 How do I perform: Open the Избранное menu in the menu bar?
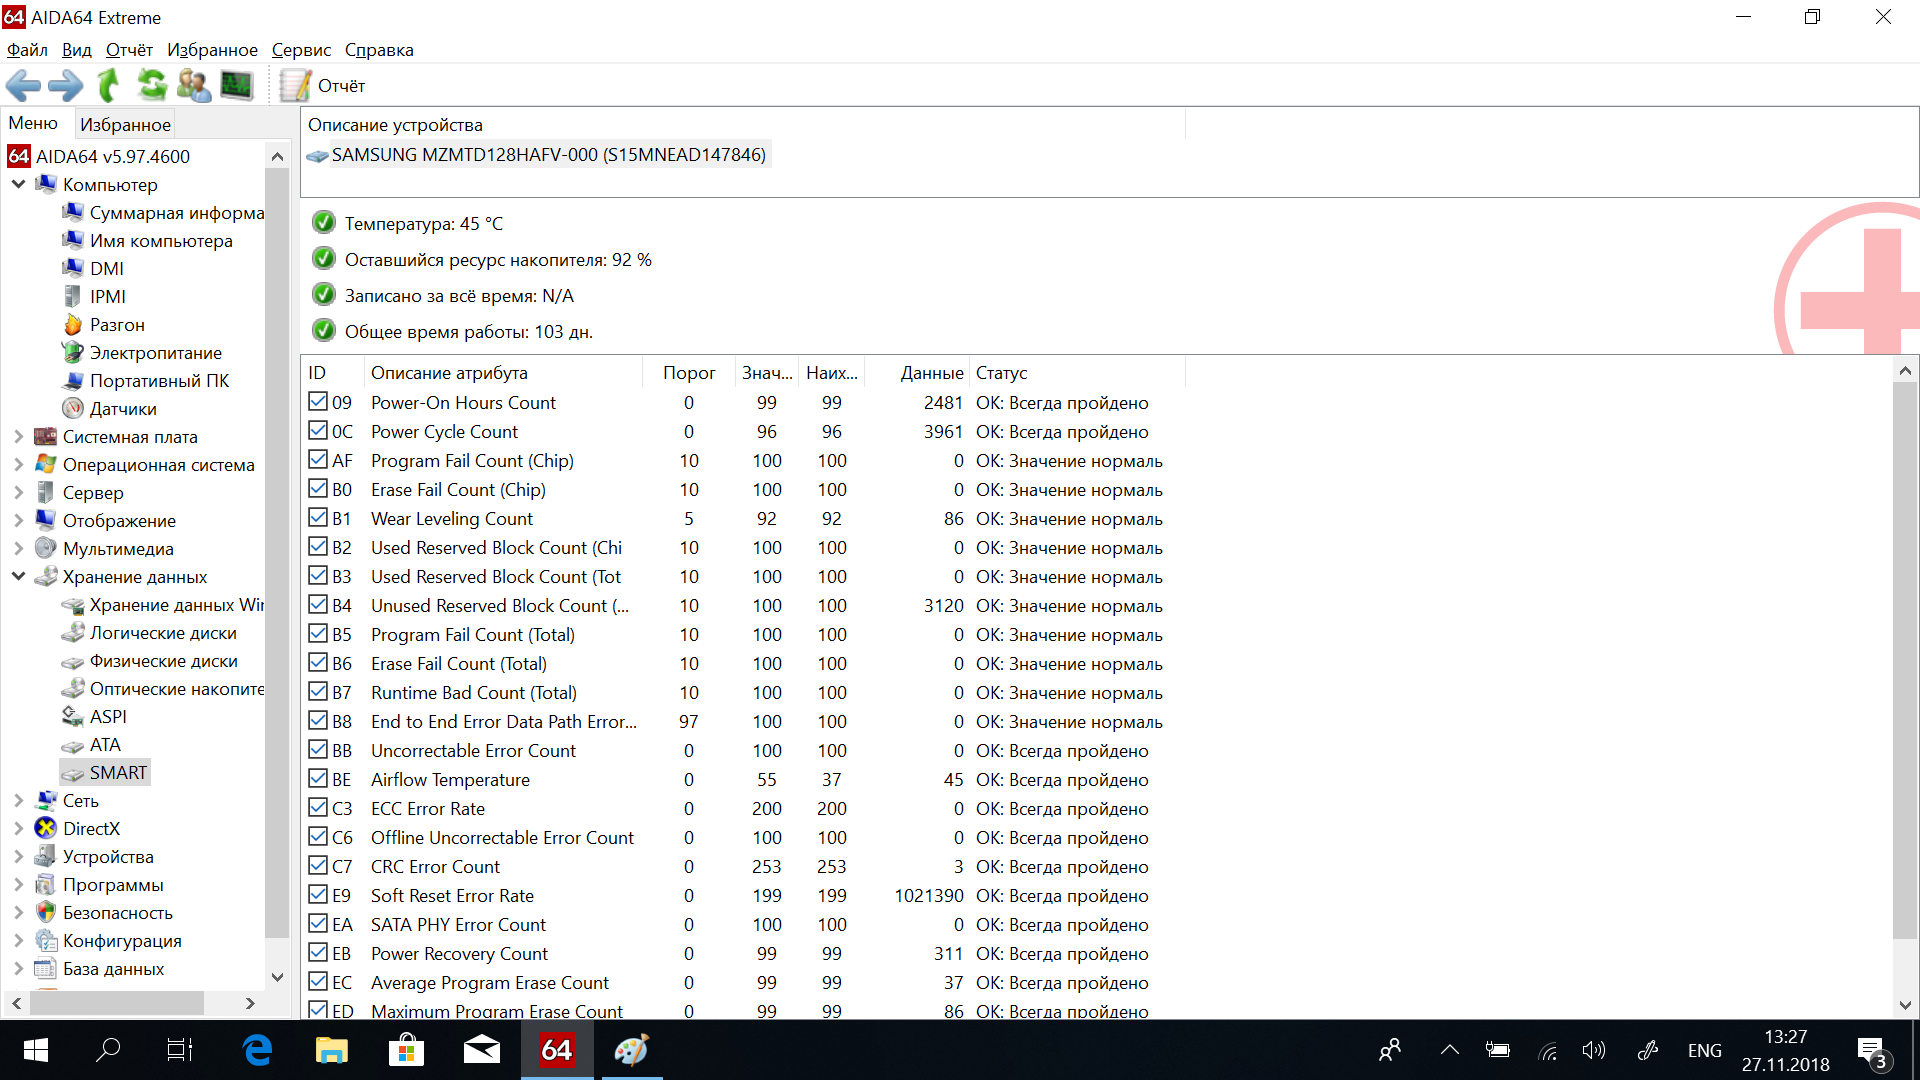click(212, 50)
